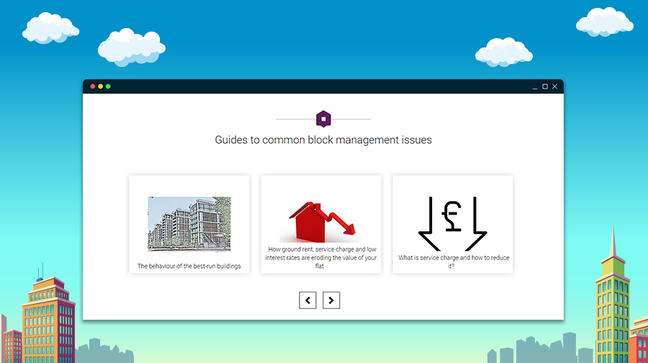Close the window with the X icon
The image size is (648, 363).
555,86
